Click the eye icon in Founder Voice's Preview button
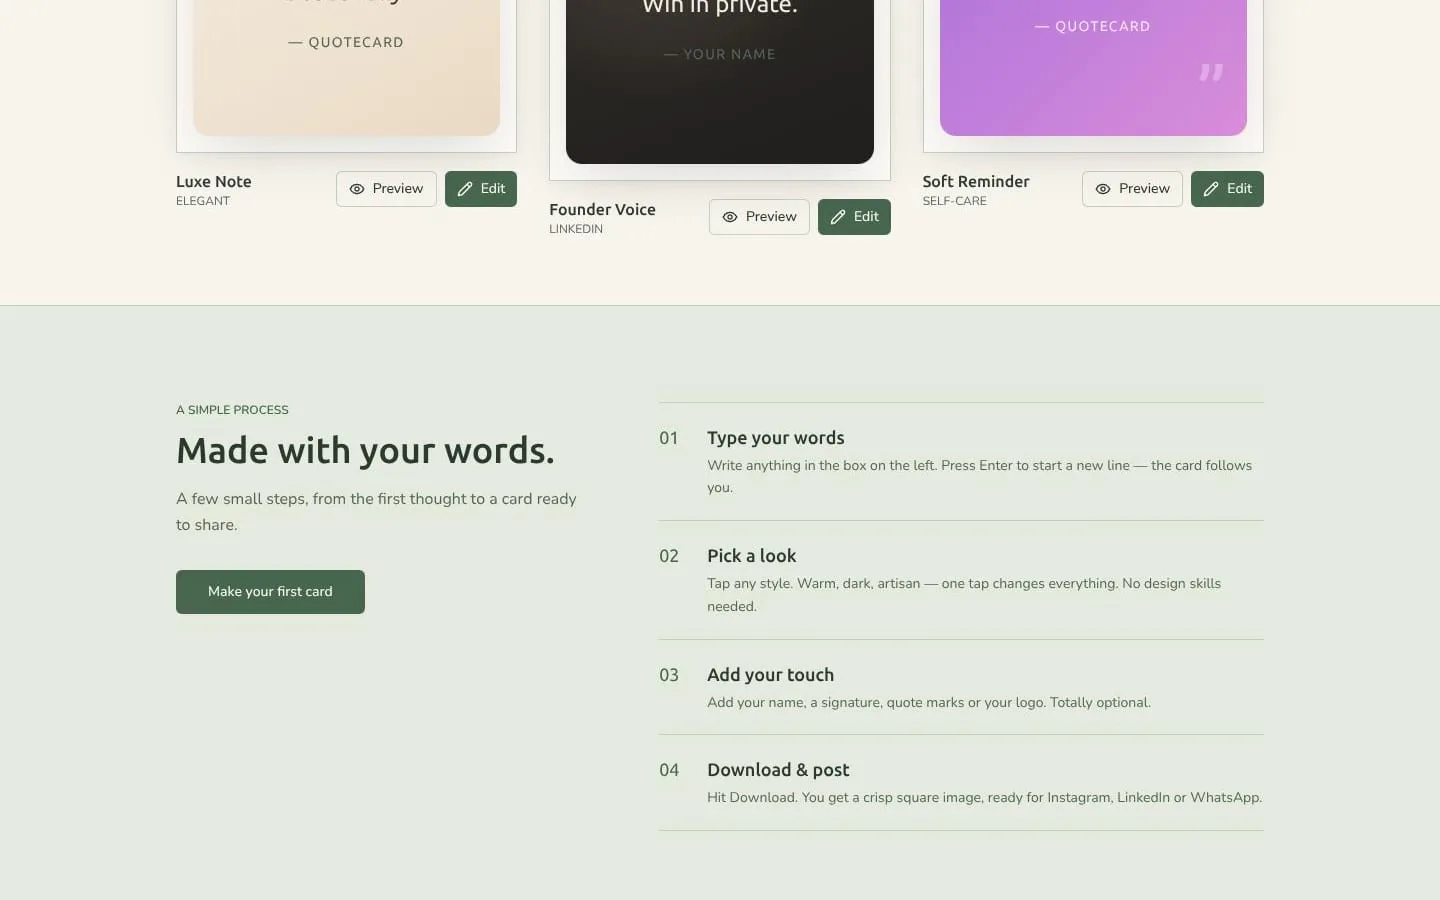The height and width of the screenshot is (900, 1440). click(730, 217)
